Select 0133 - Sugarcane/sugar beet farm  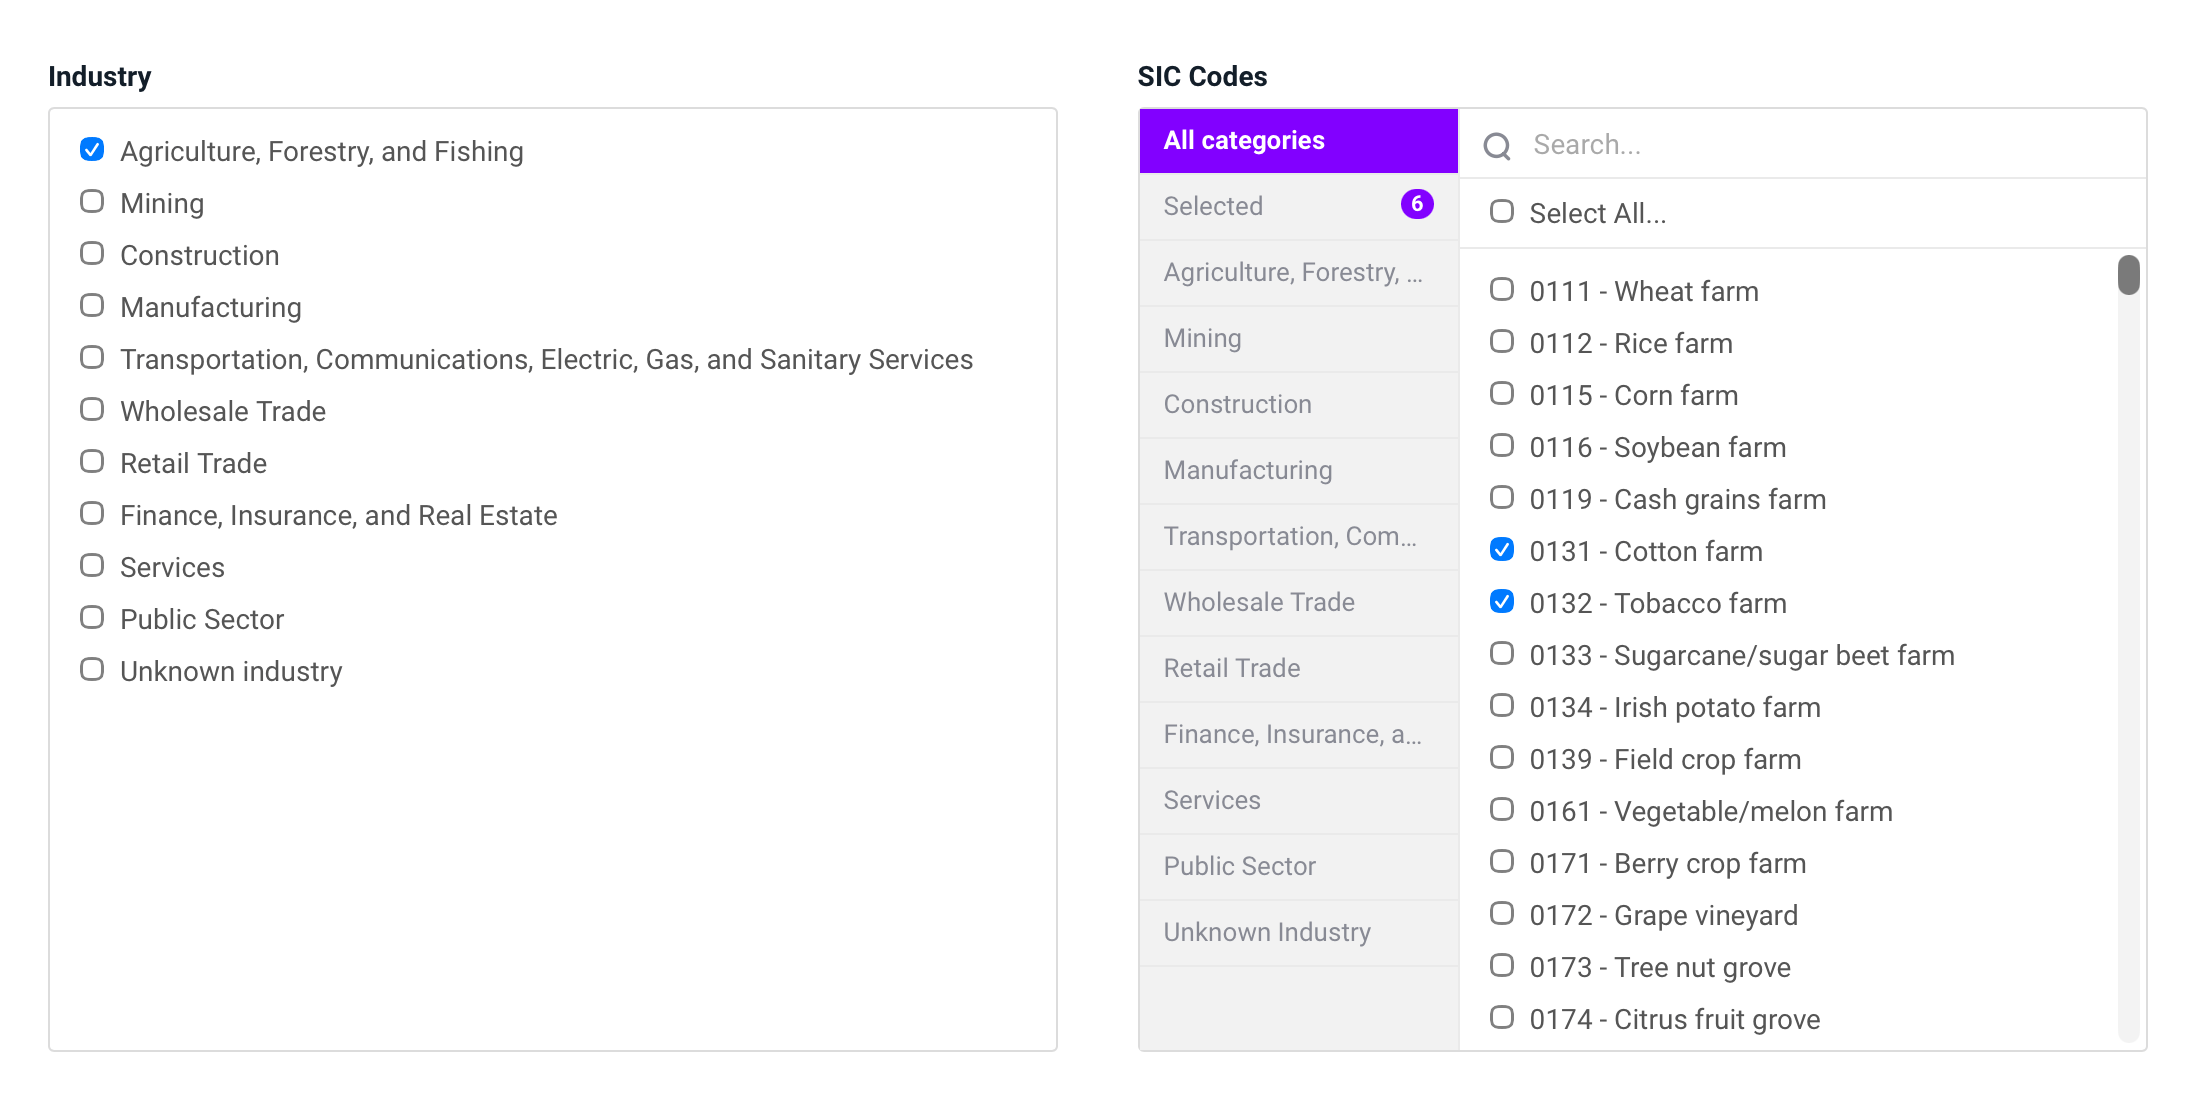[x=1501, y=654]
